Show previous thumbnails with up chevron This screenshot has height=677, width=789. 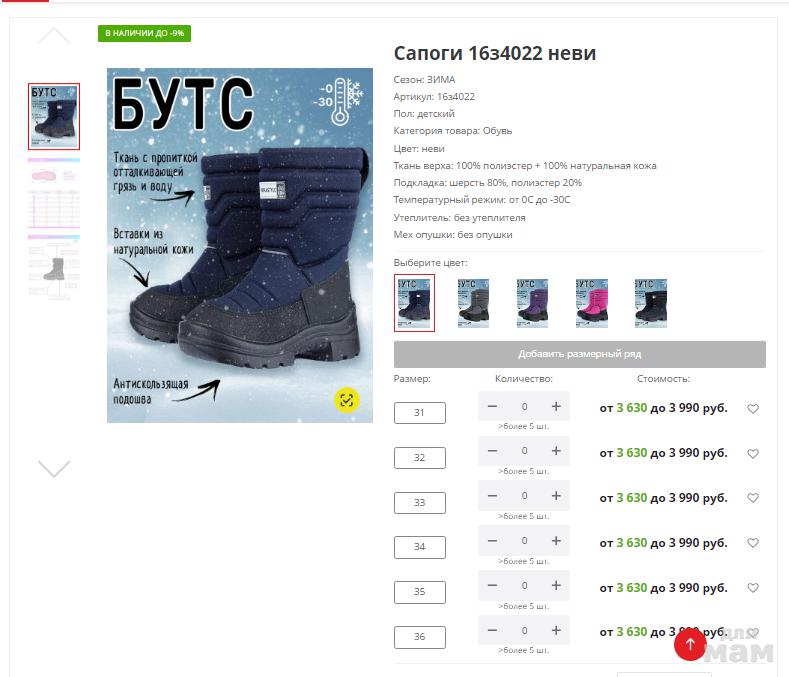(54, 36)
